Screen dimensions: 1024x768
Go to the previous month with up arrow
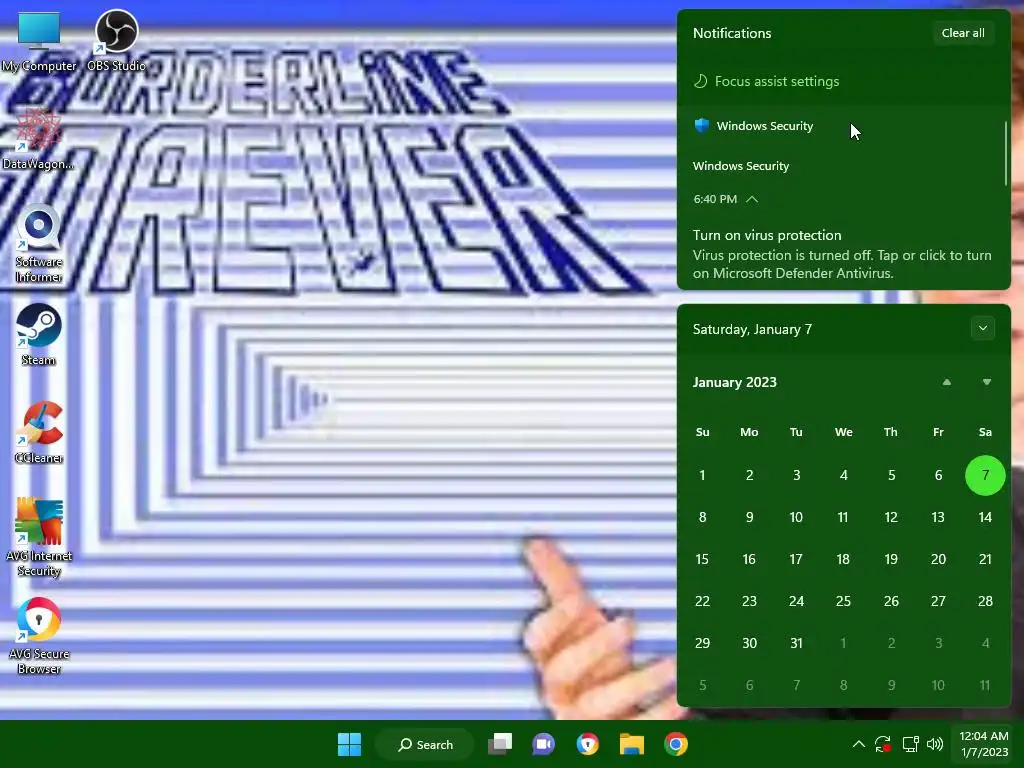pyautogui.click(x=946, y=382)
